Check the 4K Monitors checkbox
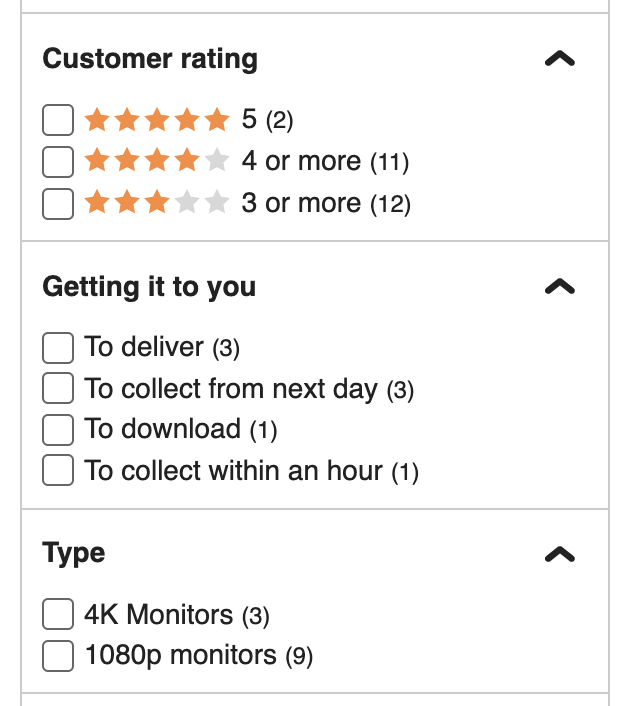The height and width of the screenshot is (706, 634). pos(58,614)
